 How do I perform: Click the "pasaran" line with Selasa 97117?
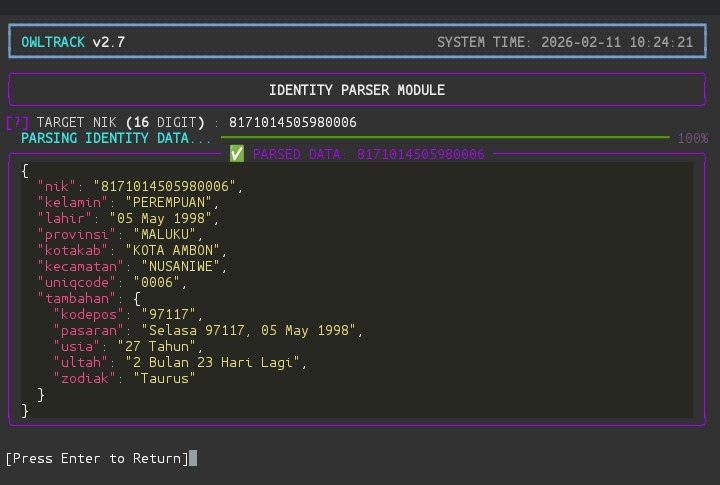click(208, 331)
